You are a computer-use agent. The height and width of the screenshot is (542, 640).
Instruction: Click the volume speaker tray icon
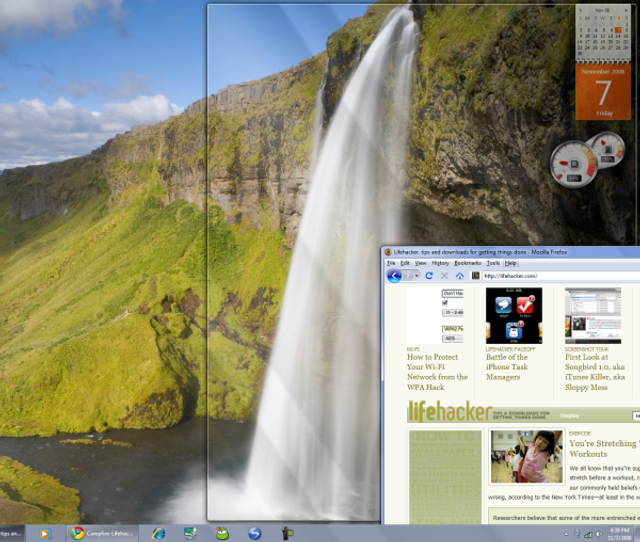[x=599, y=534]
